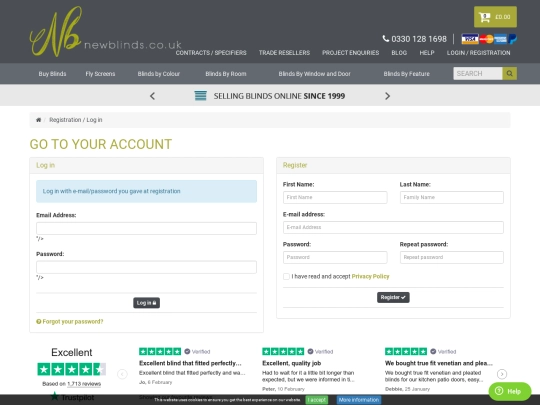Expand the Fly Screens menu
The image size is (540, 405).
tap(100, 74)
